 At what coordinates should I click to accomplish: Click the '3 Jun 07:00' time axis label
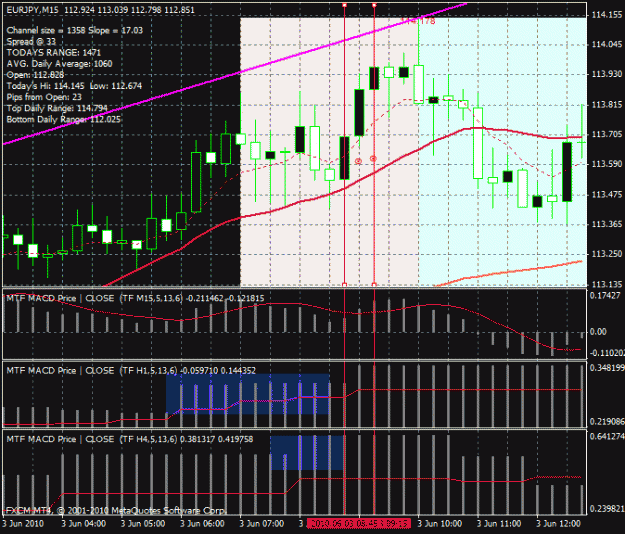[x=261, y=524]
